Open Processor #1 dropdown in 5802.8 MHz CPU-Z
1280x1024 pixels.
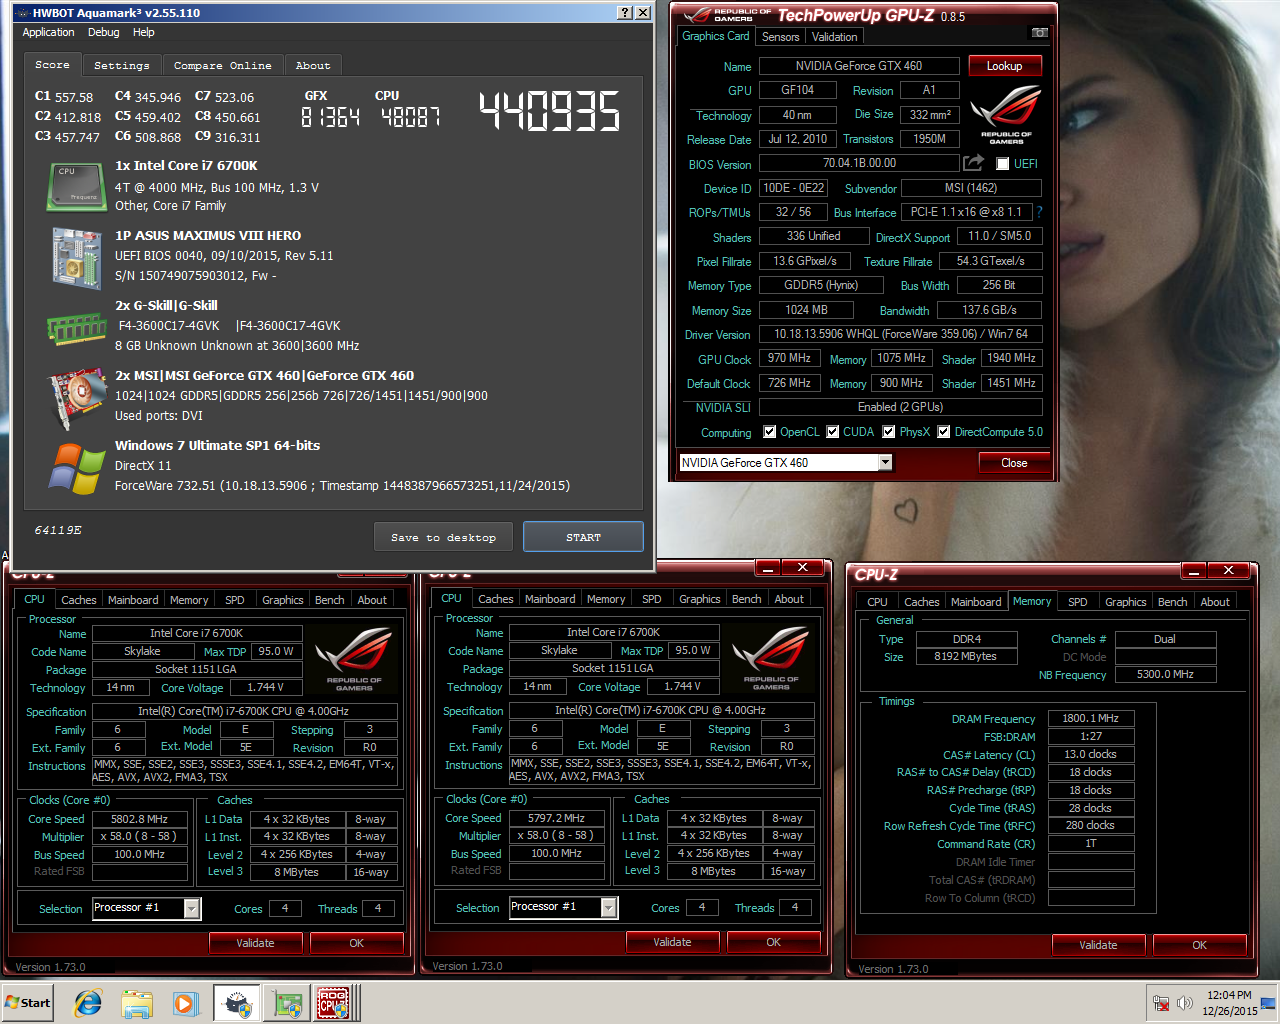[192, 908]
